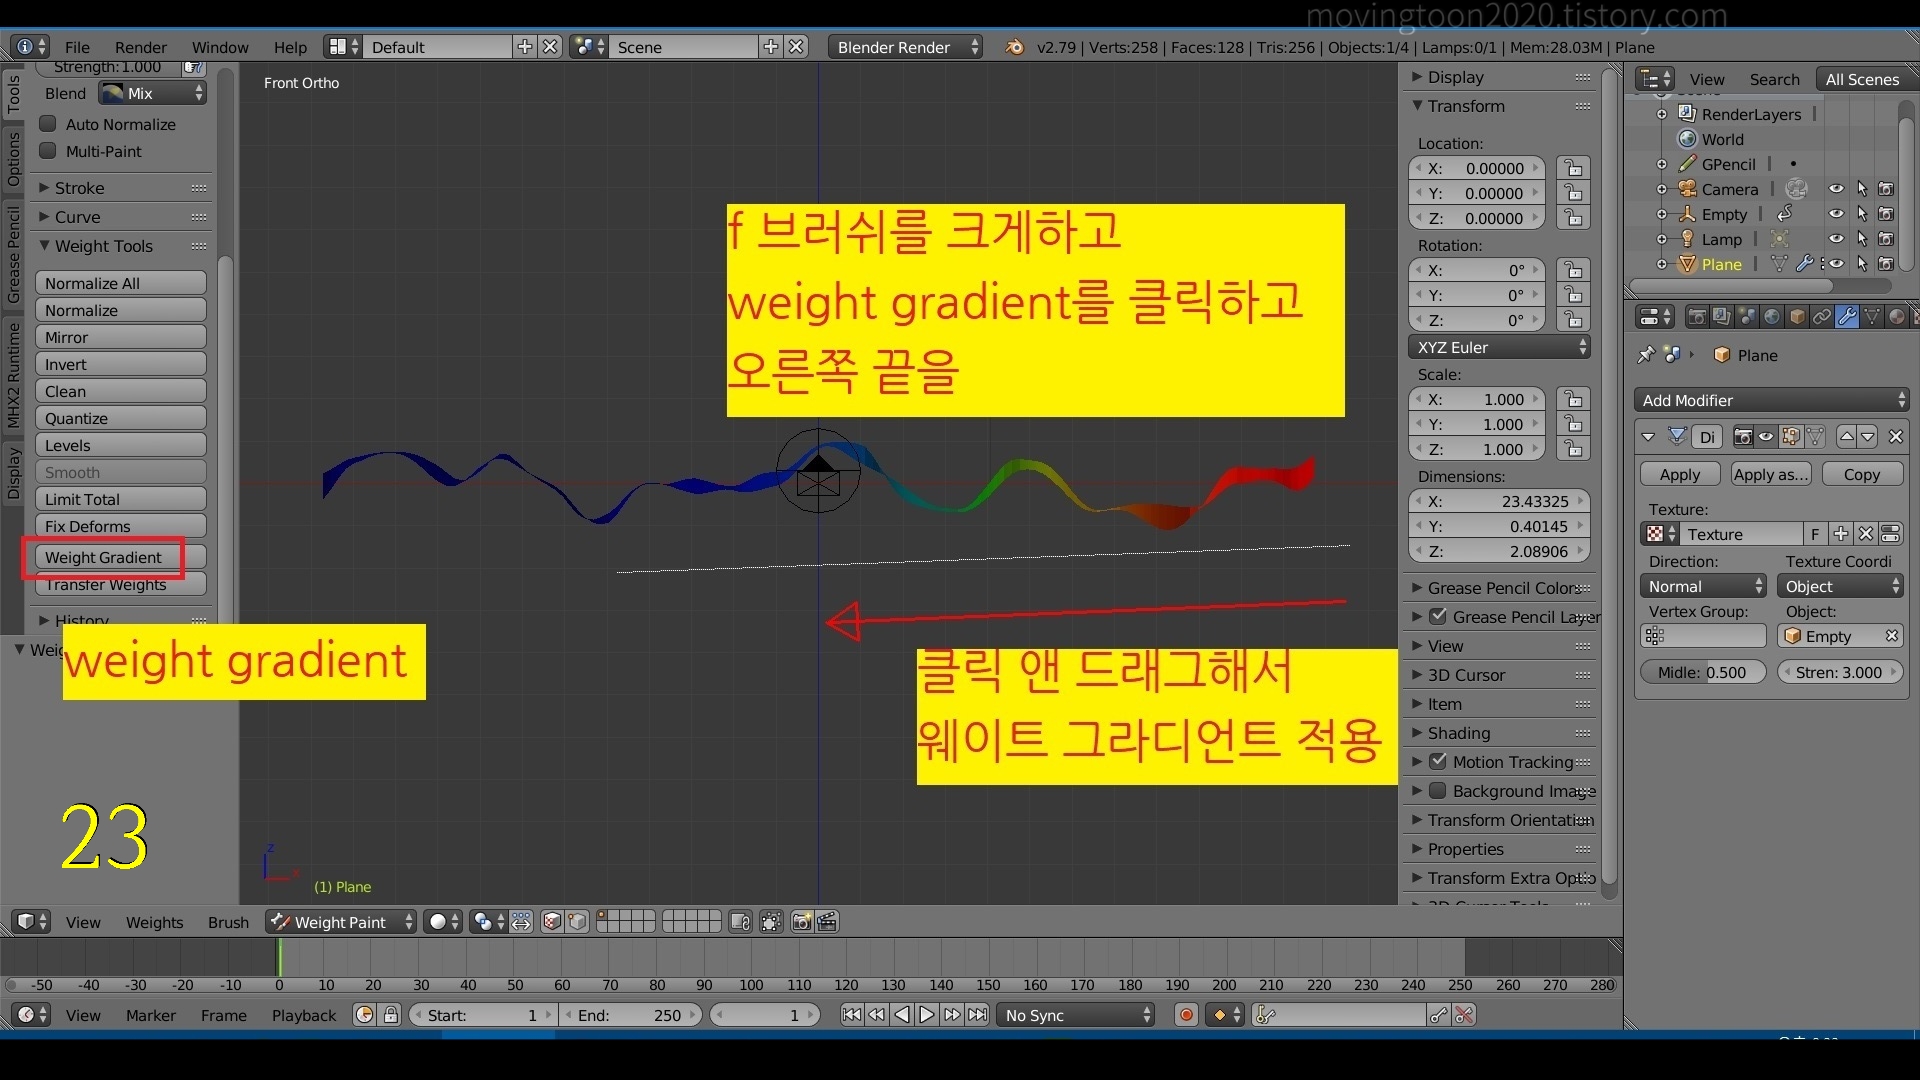Jump to the last frame in timeline

978,1015
